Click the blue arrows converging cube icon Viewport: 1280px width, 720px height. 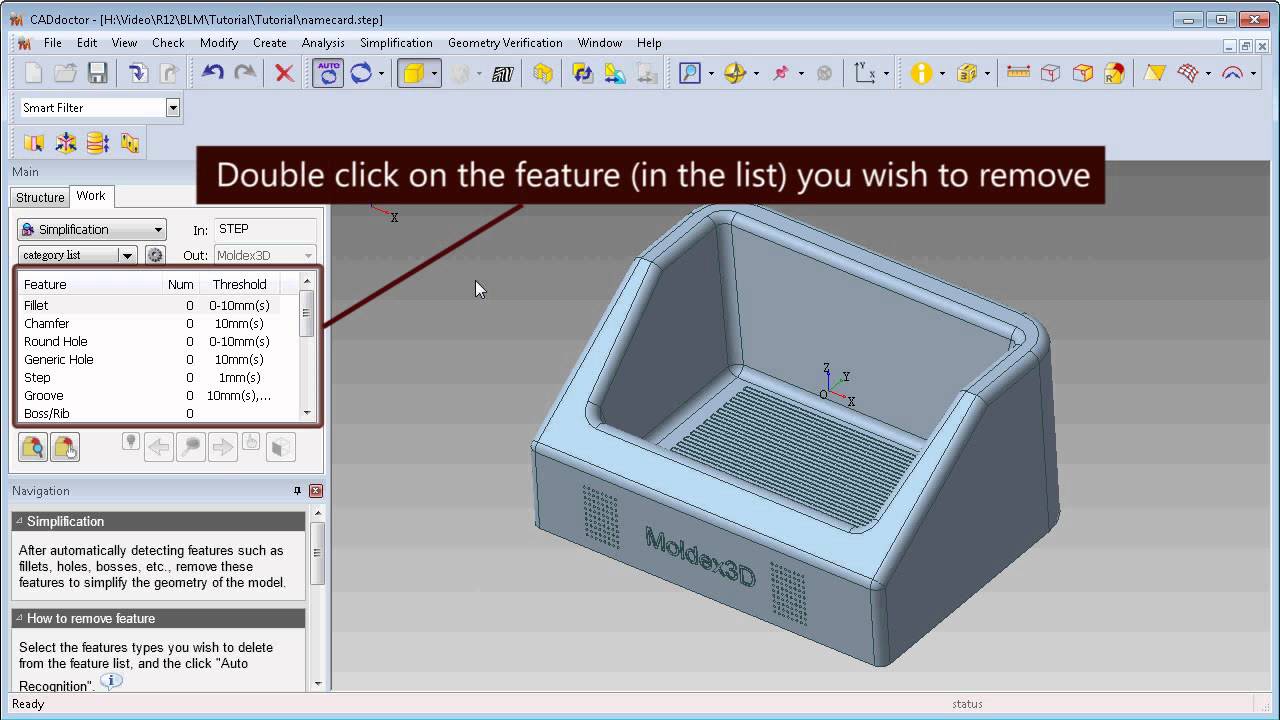tap(66, 143)
